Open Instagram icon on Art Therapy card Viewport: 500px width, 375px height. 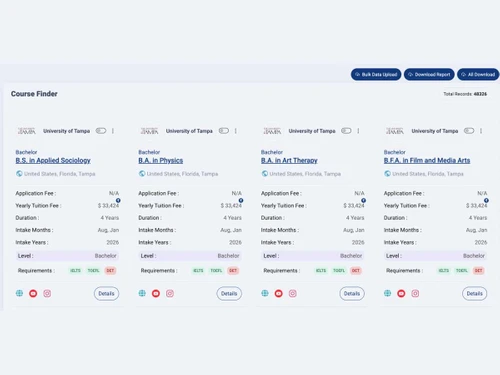292,293
